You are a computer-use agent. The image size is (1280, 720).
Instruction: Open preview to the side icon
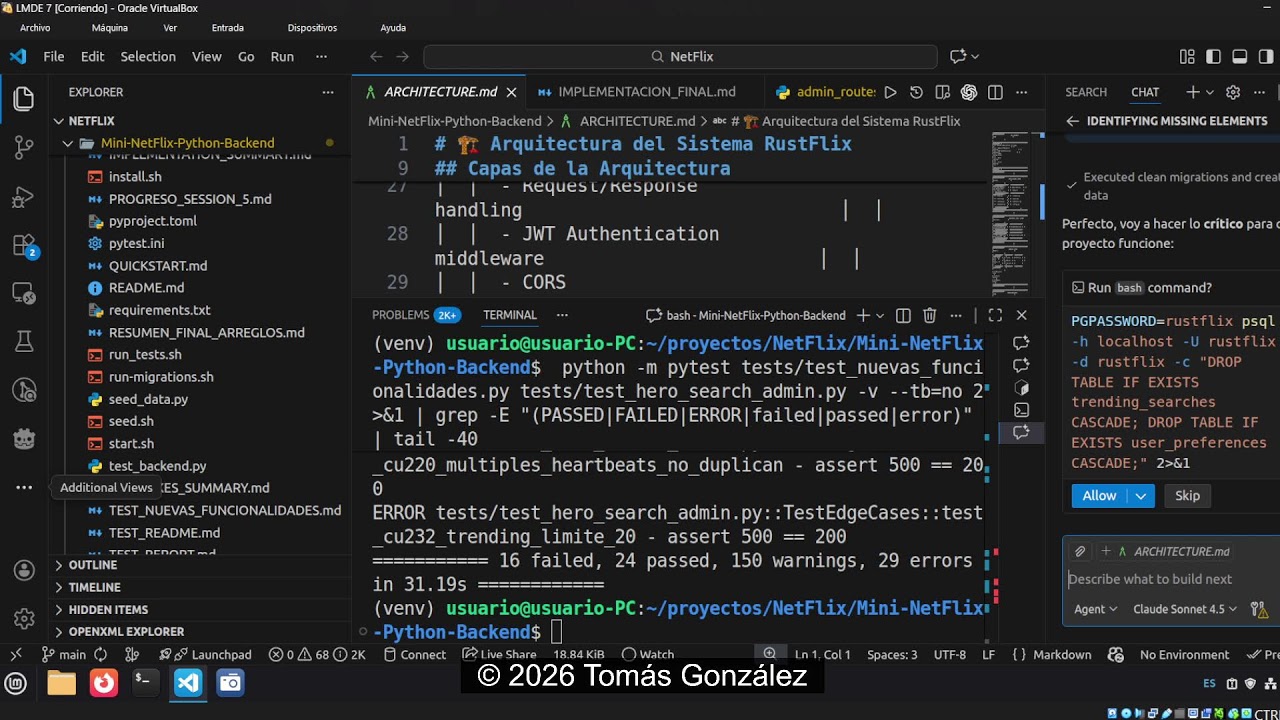pos(942,92)
